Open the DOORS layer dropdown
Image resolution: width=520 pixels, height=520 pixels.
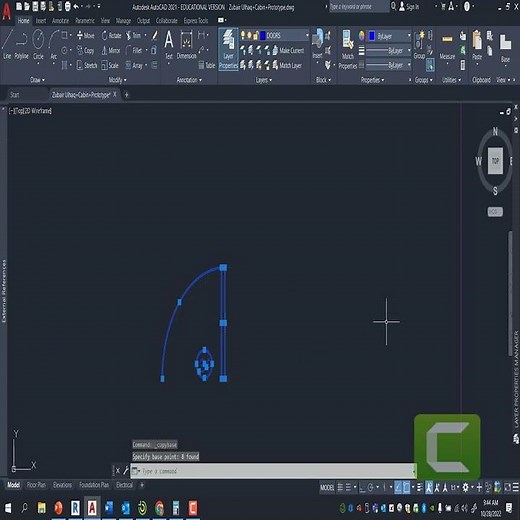tap(307, 35)
